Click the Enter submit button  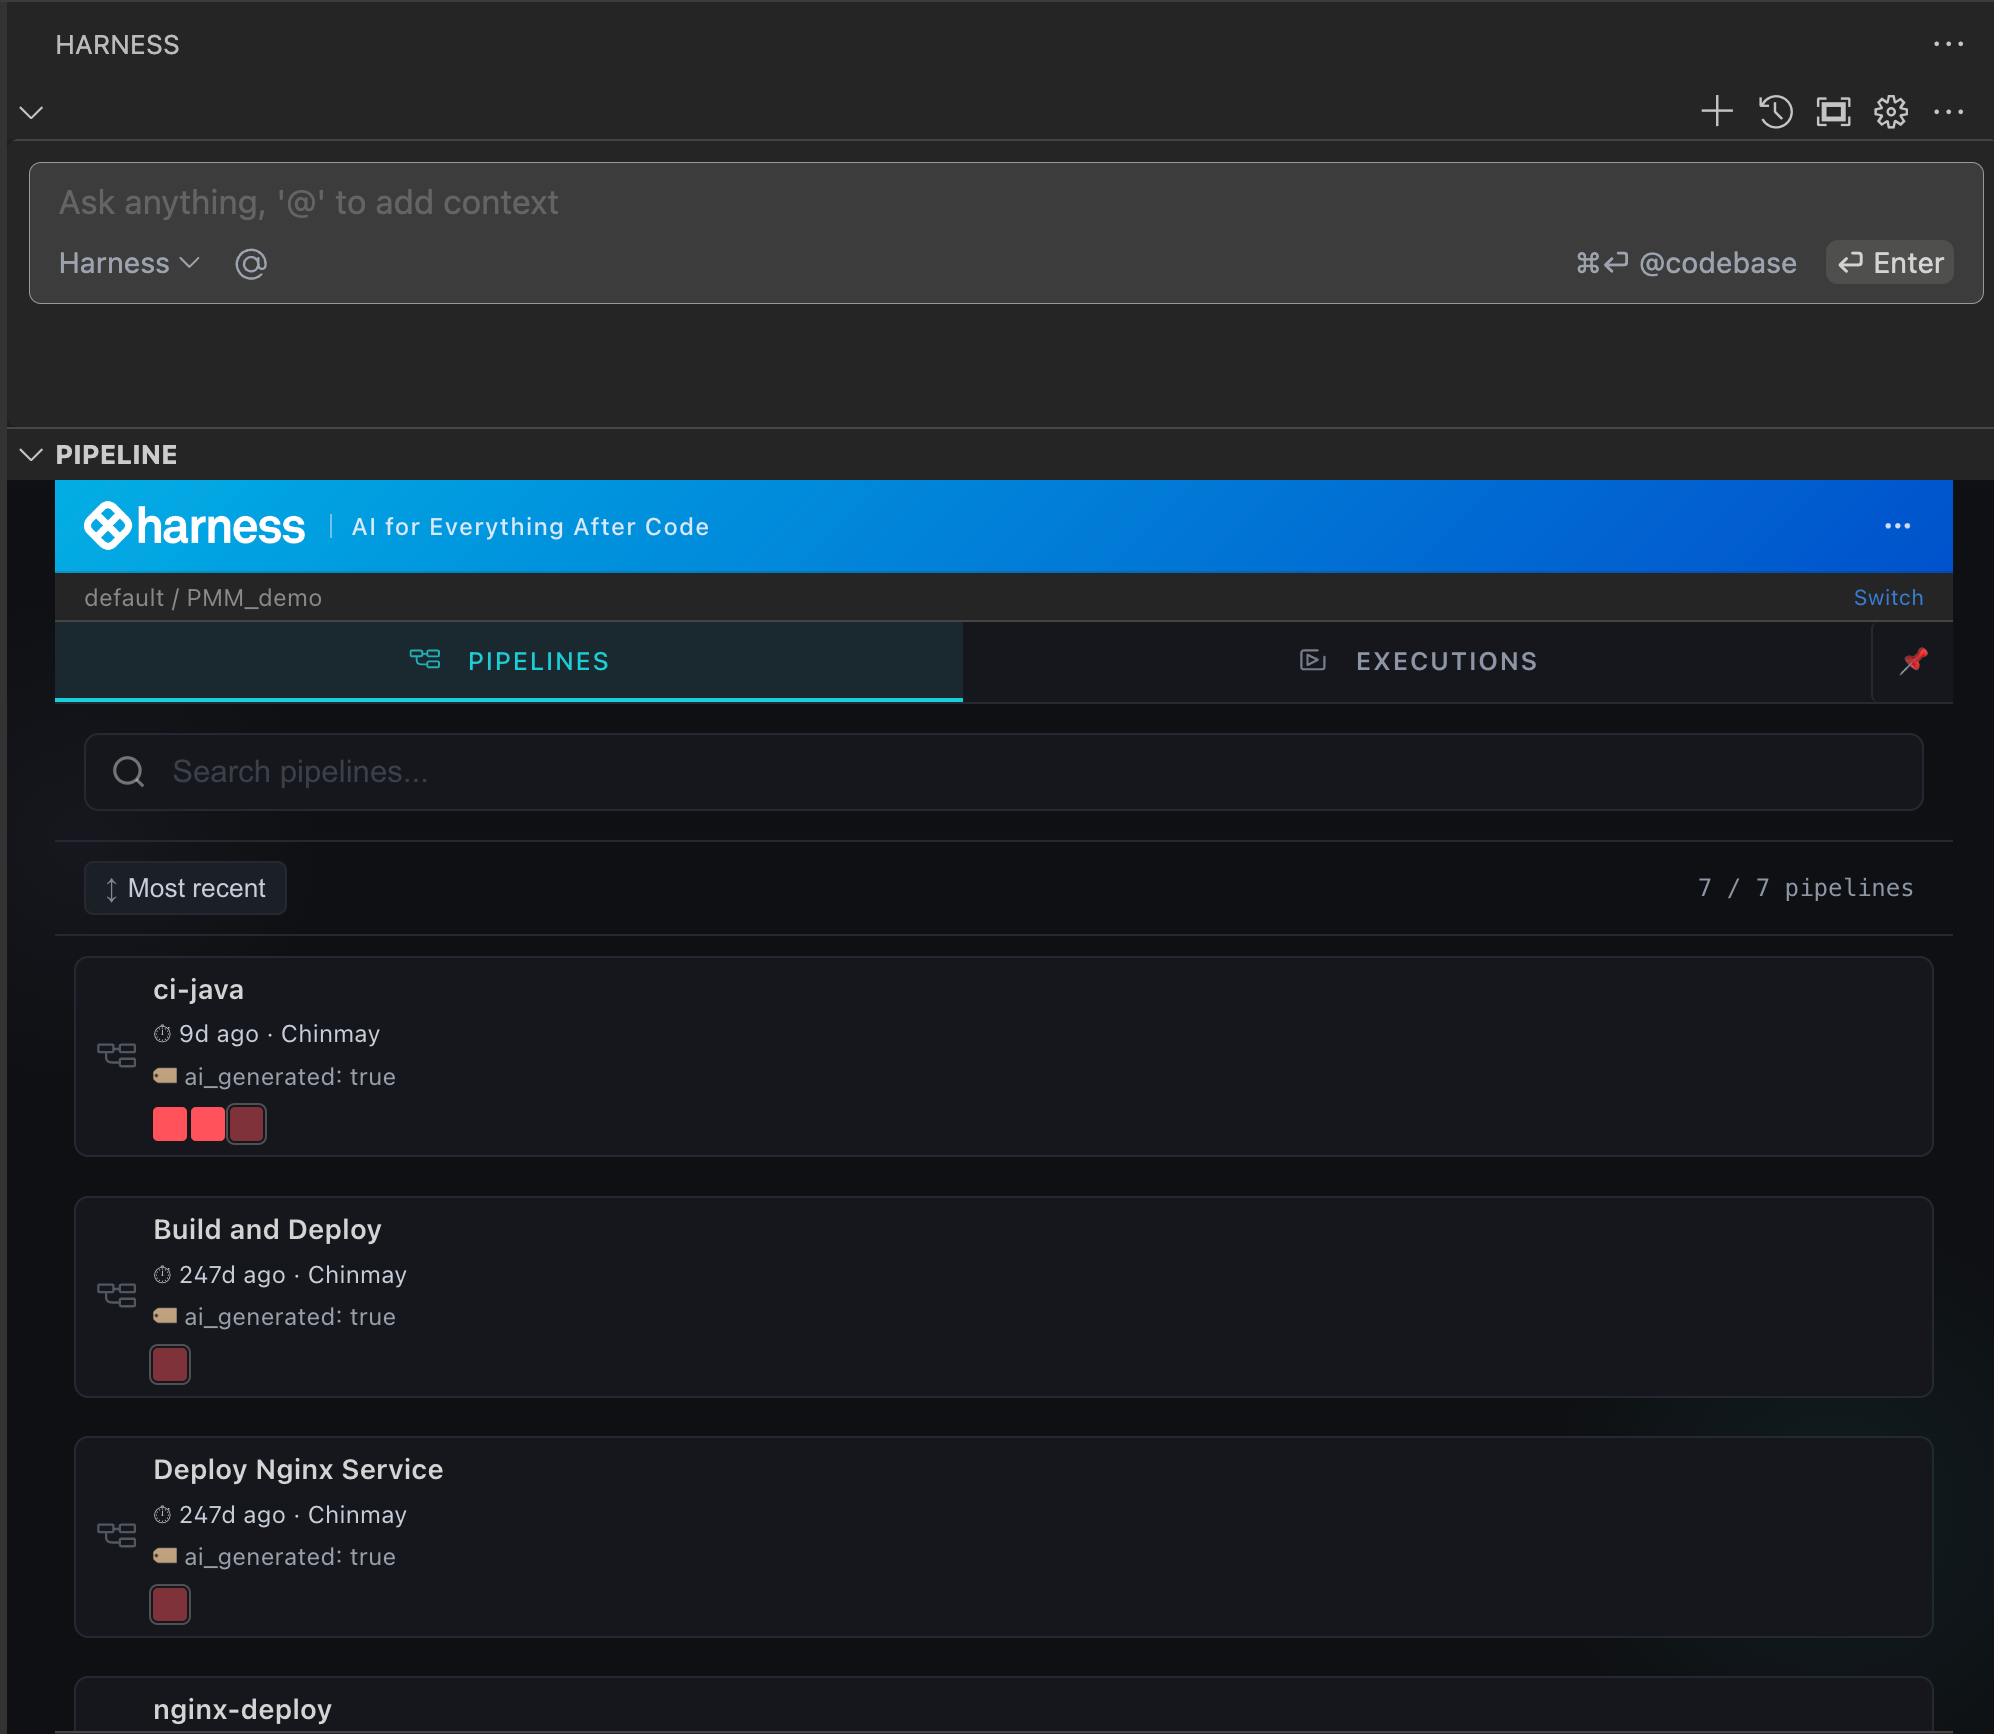pyautogui.click(x=1890, y=263)
